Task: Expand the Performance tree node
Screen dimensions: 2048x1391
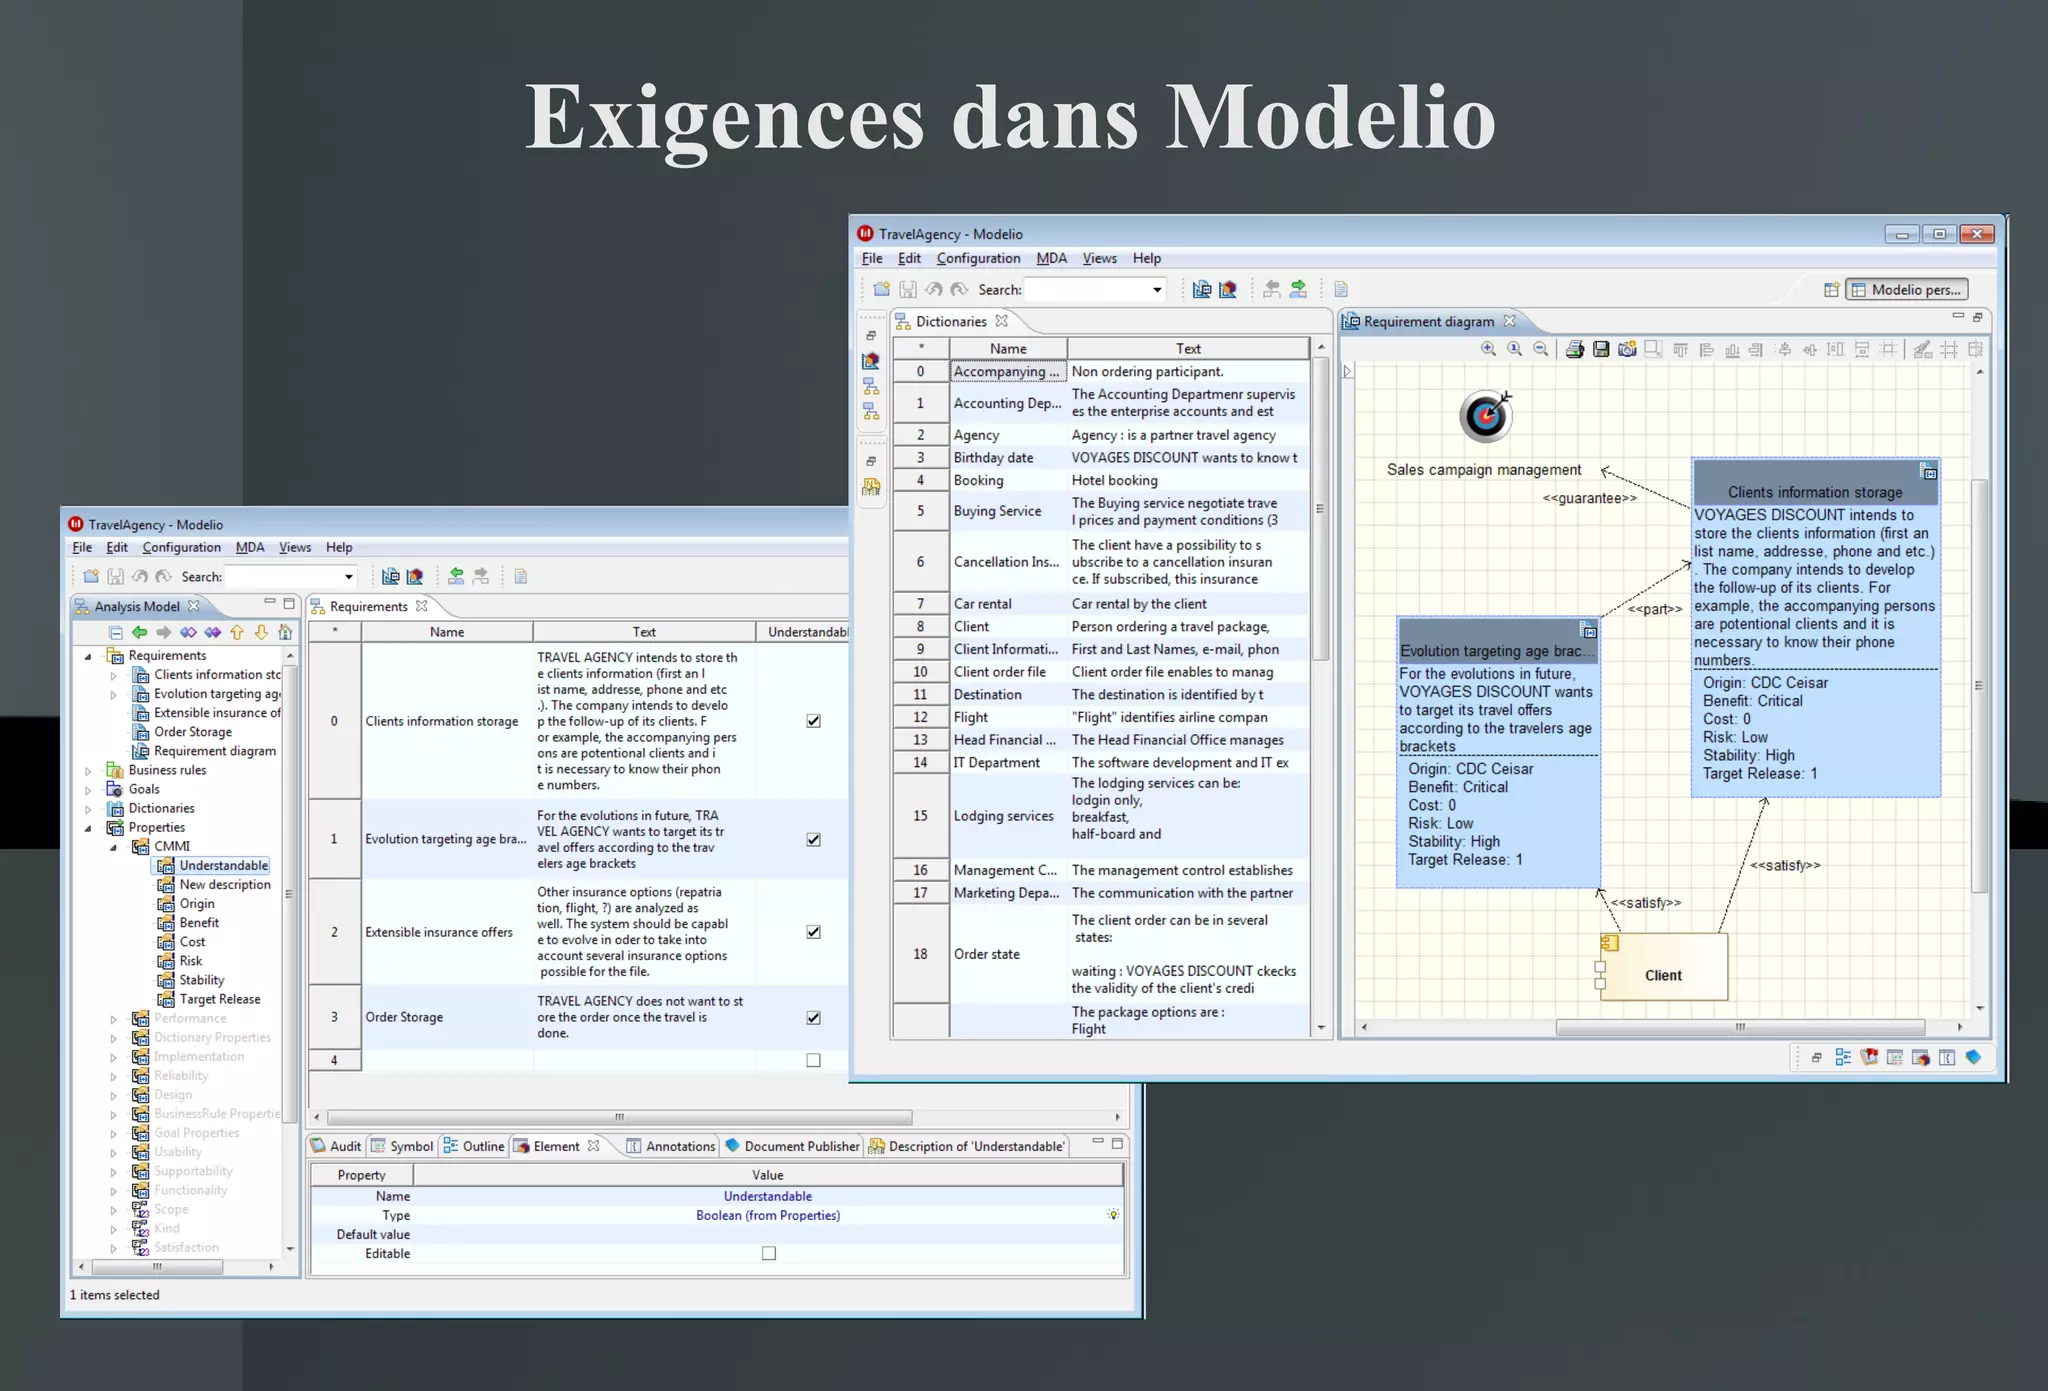Action: pos(113,1019)
